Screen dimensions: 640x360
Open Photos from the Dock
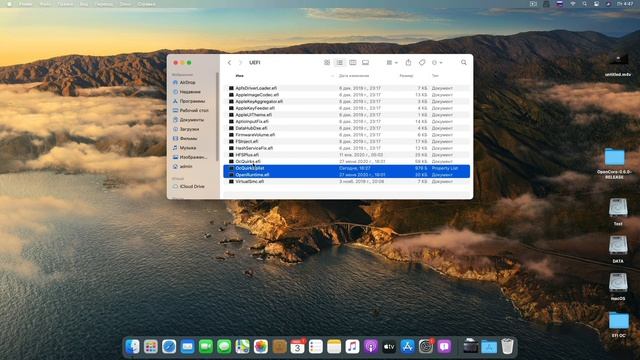(261, 347)
